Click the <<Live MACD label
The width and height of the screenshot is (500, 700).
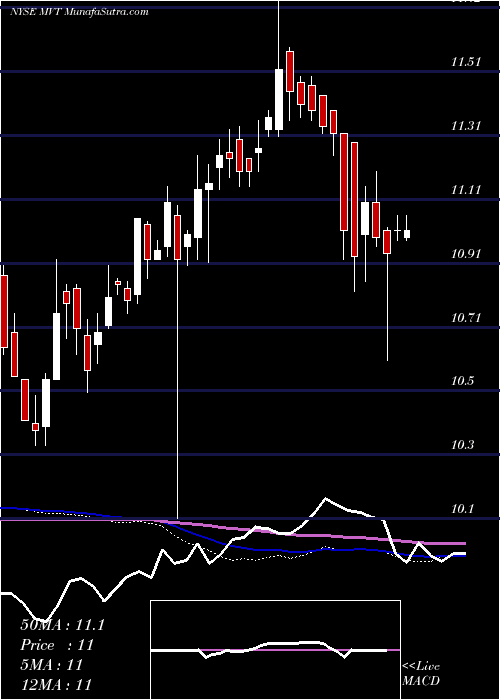tap(421, 674)
